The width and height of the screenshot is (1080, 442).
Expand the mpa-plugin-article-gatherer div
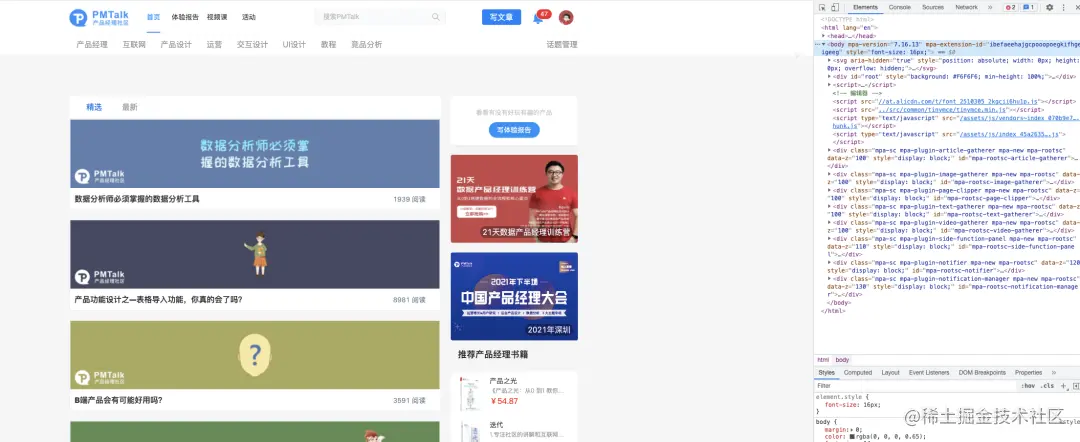pyautogui.click(x=830, y=149)
